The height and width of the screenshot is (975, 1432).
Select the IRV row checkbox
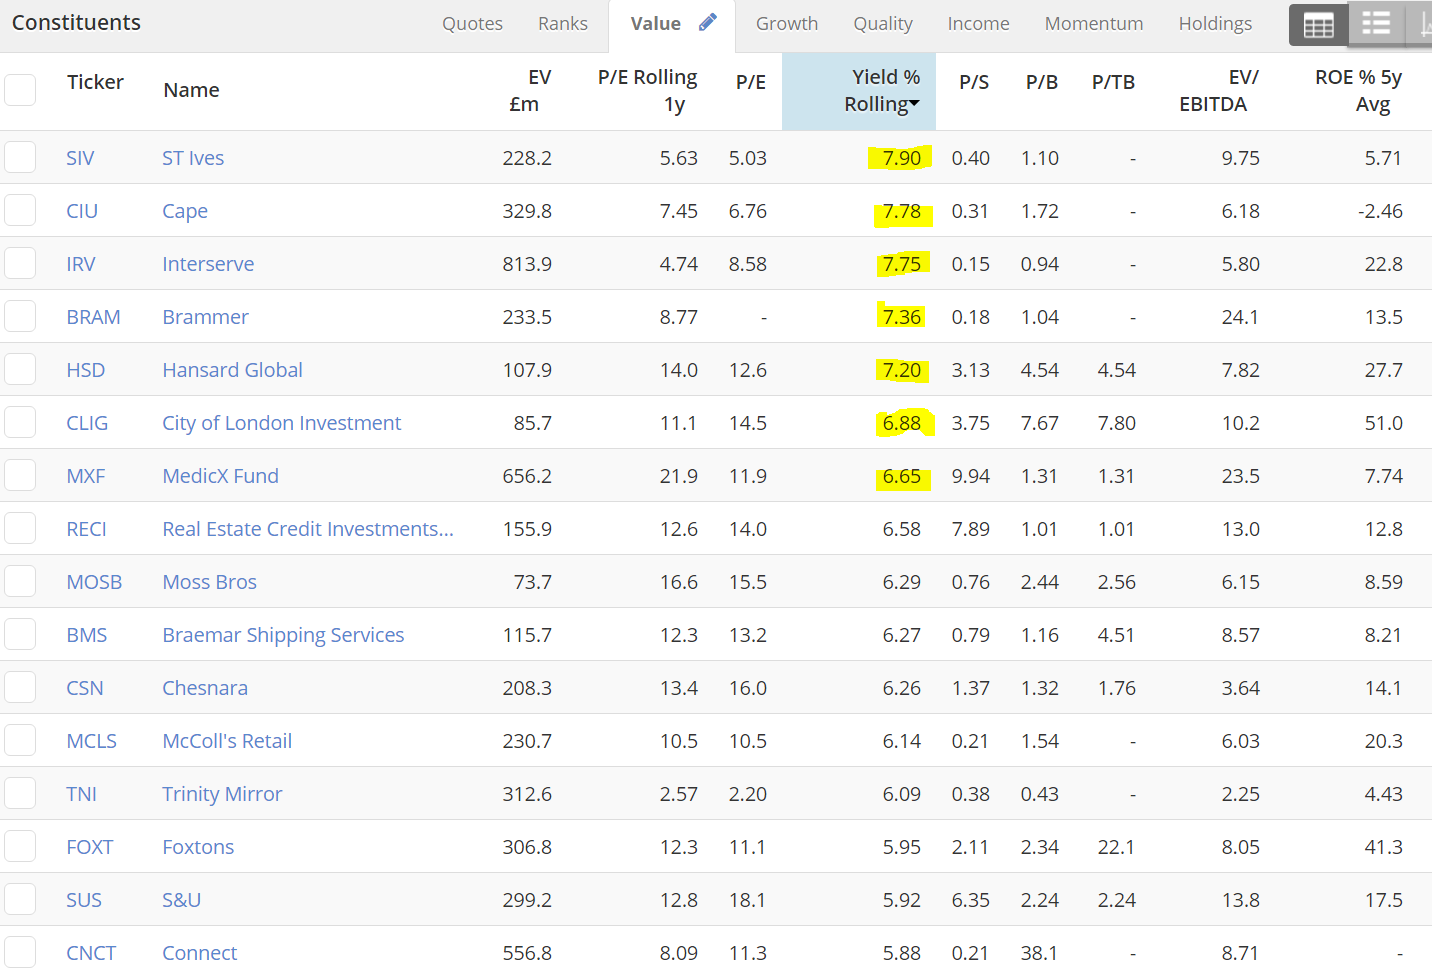(20, 263)
